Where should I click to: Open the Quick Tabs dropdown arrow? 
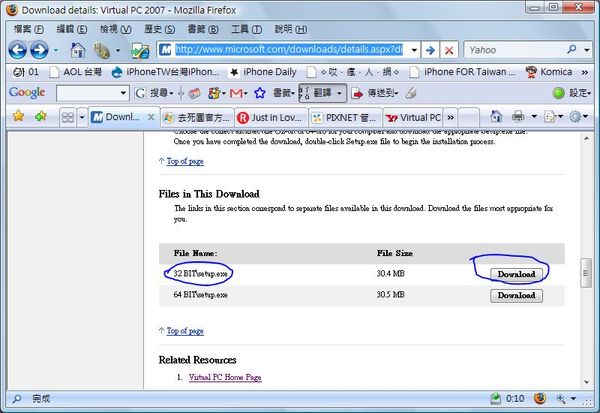coord(82,117)
